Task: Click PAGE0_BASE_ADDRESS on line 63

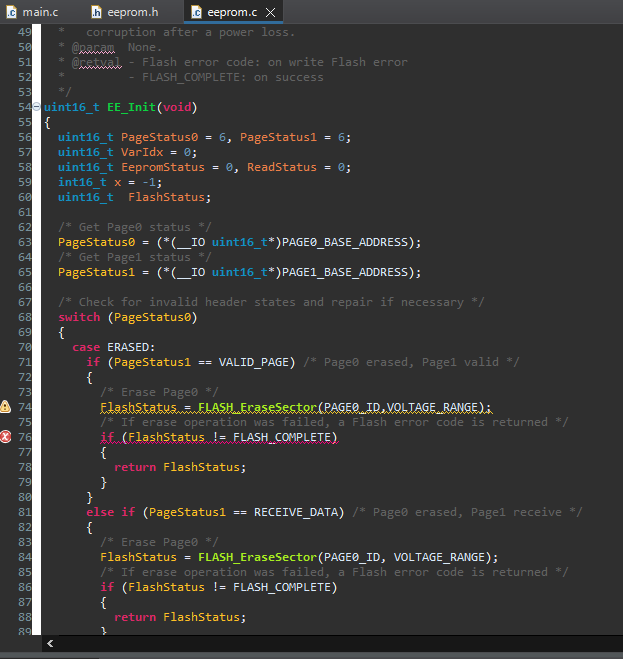Action: click(x=345, y=243)
